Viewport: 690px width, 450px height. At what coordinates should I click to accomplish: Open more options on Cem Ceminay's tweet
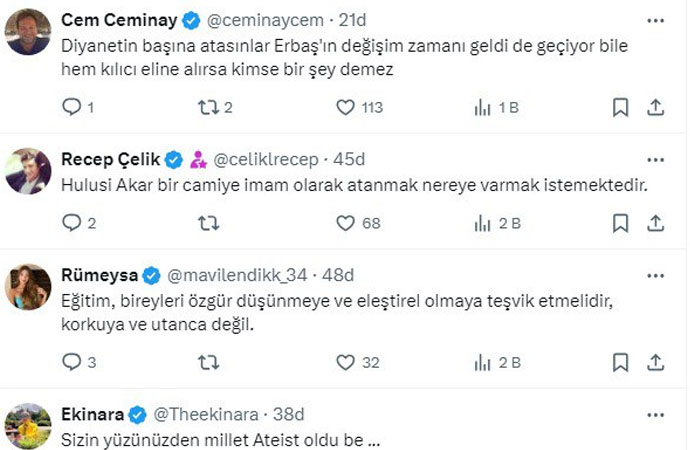pyautogui.click(x=655, y=21)
